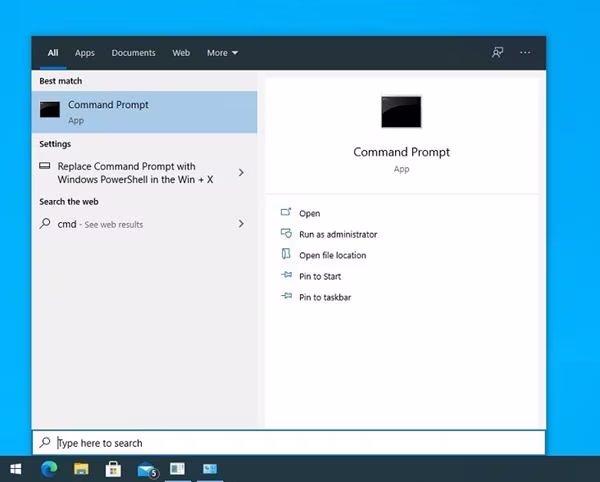Click the search box magnifier icon
The image size is (600, 482).
click(x=45, y=443)
